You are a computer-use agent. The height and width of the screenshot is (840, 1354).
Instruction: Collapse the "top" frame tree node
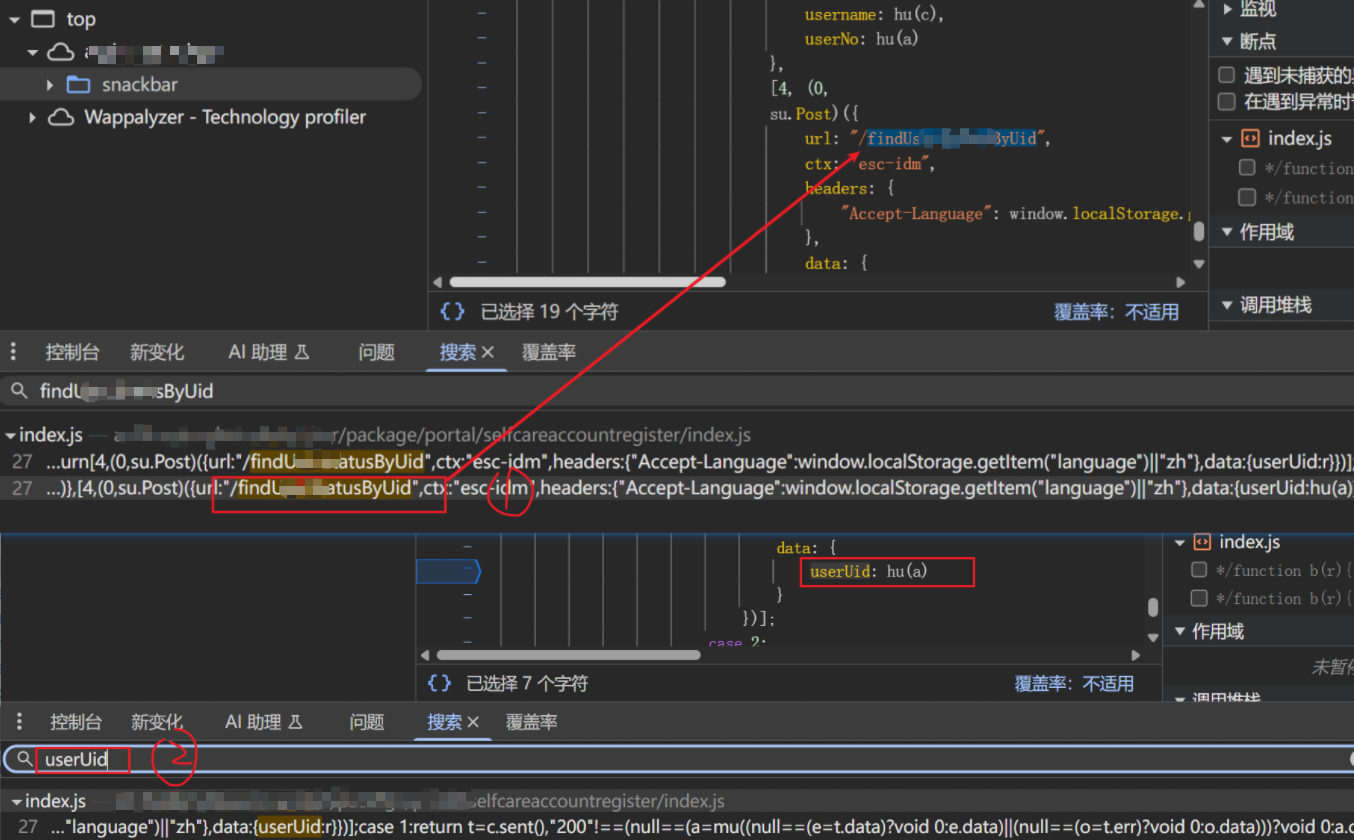pos(13,19)
